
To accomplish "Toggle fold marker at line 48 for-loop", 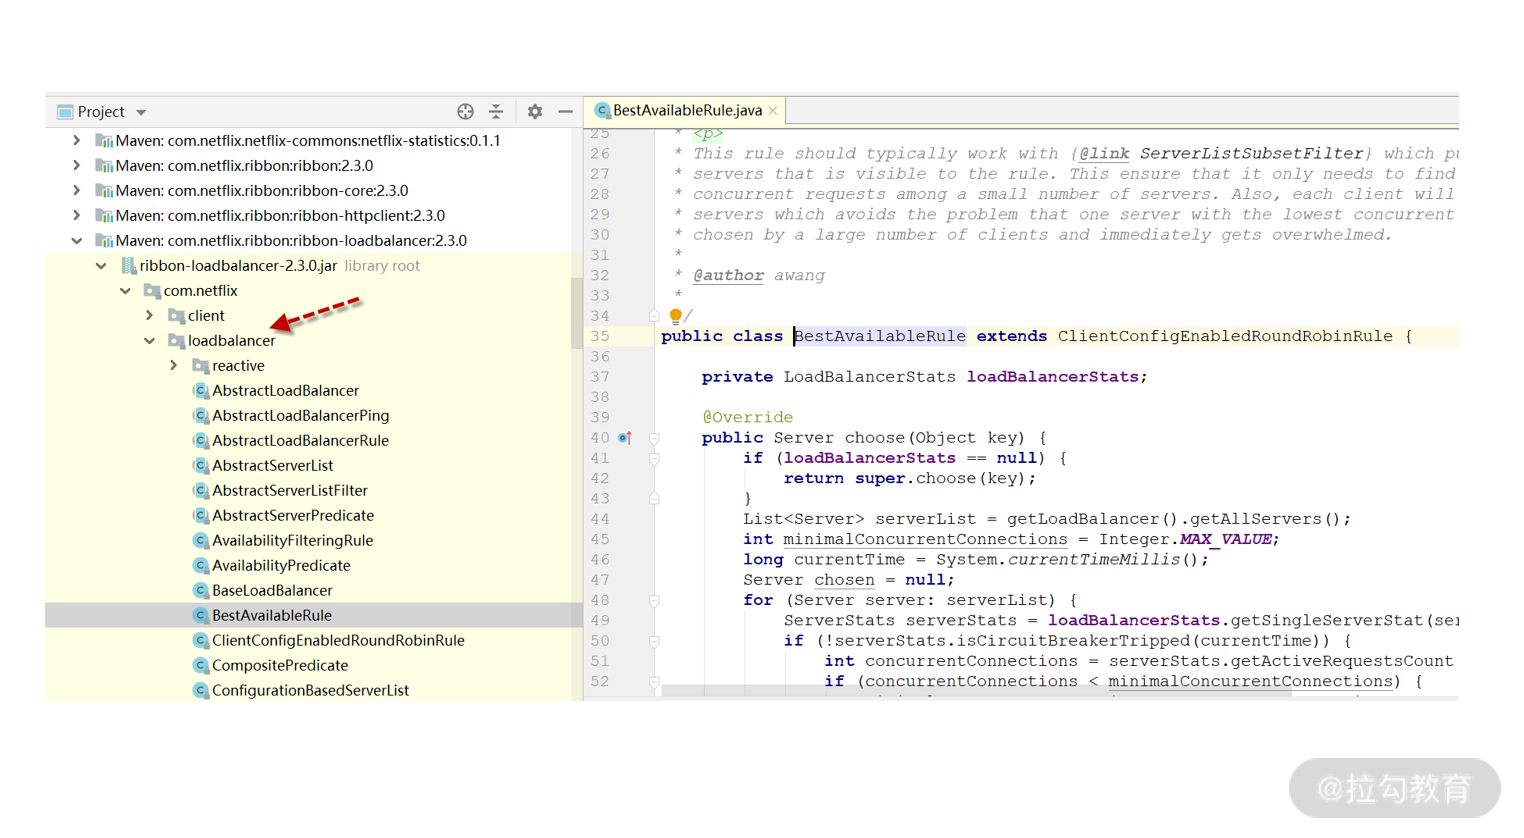I will click(654, 601).
